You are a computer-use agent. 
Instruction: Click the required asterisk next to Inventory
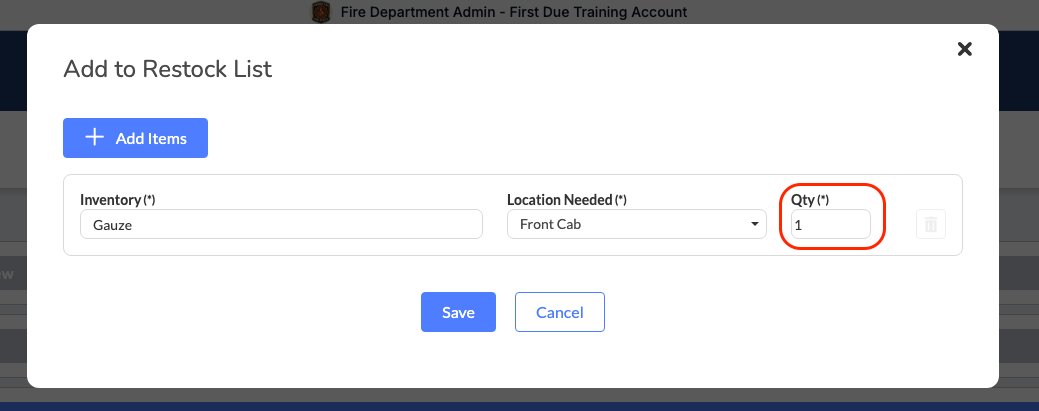[149, 200]
